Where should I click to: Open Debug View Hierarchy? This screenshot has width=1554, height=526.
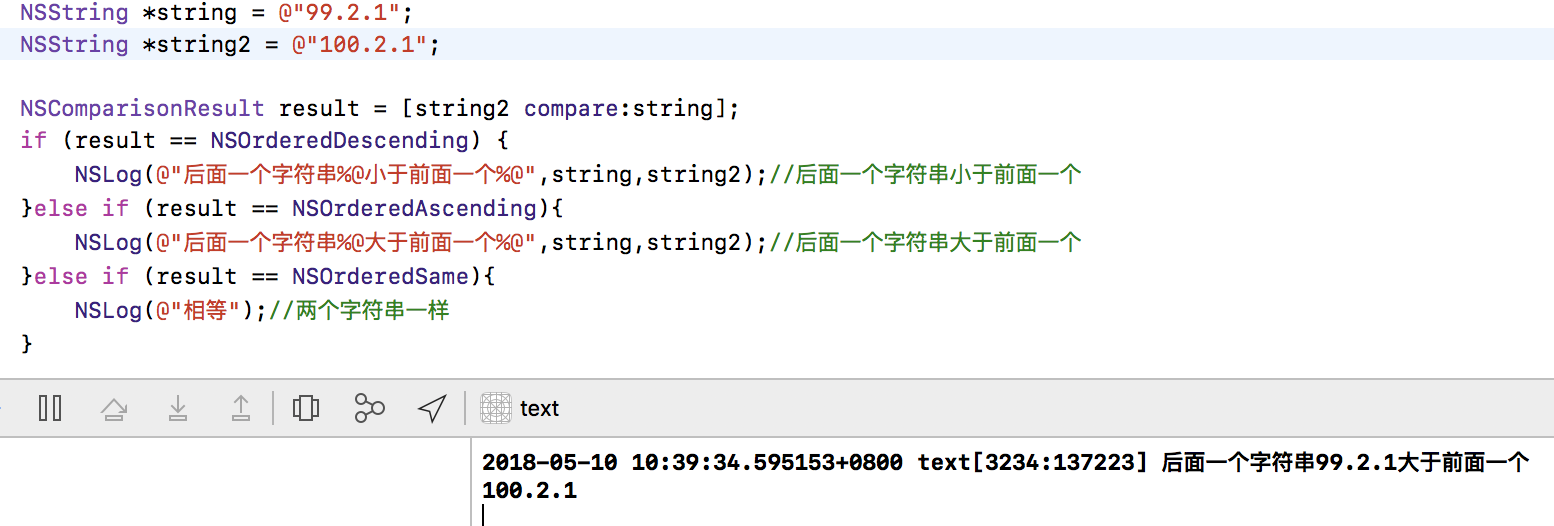point(305,408)
